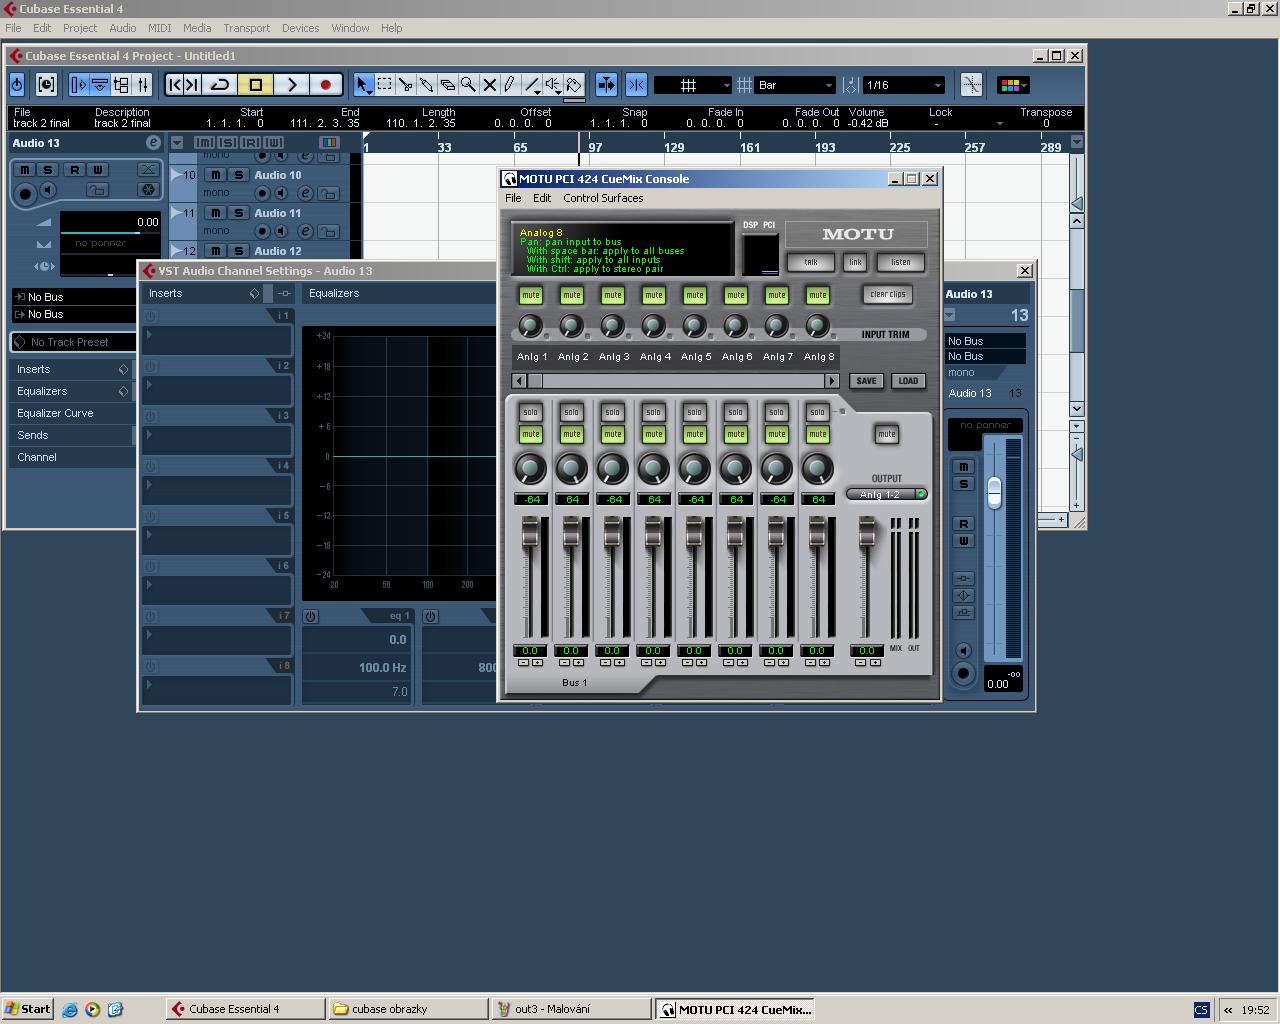
Task: Start playback with the Play button
Action: (x=291, y=85)
